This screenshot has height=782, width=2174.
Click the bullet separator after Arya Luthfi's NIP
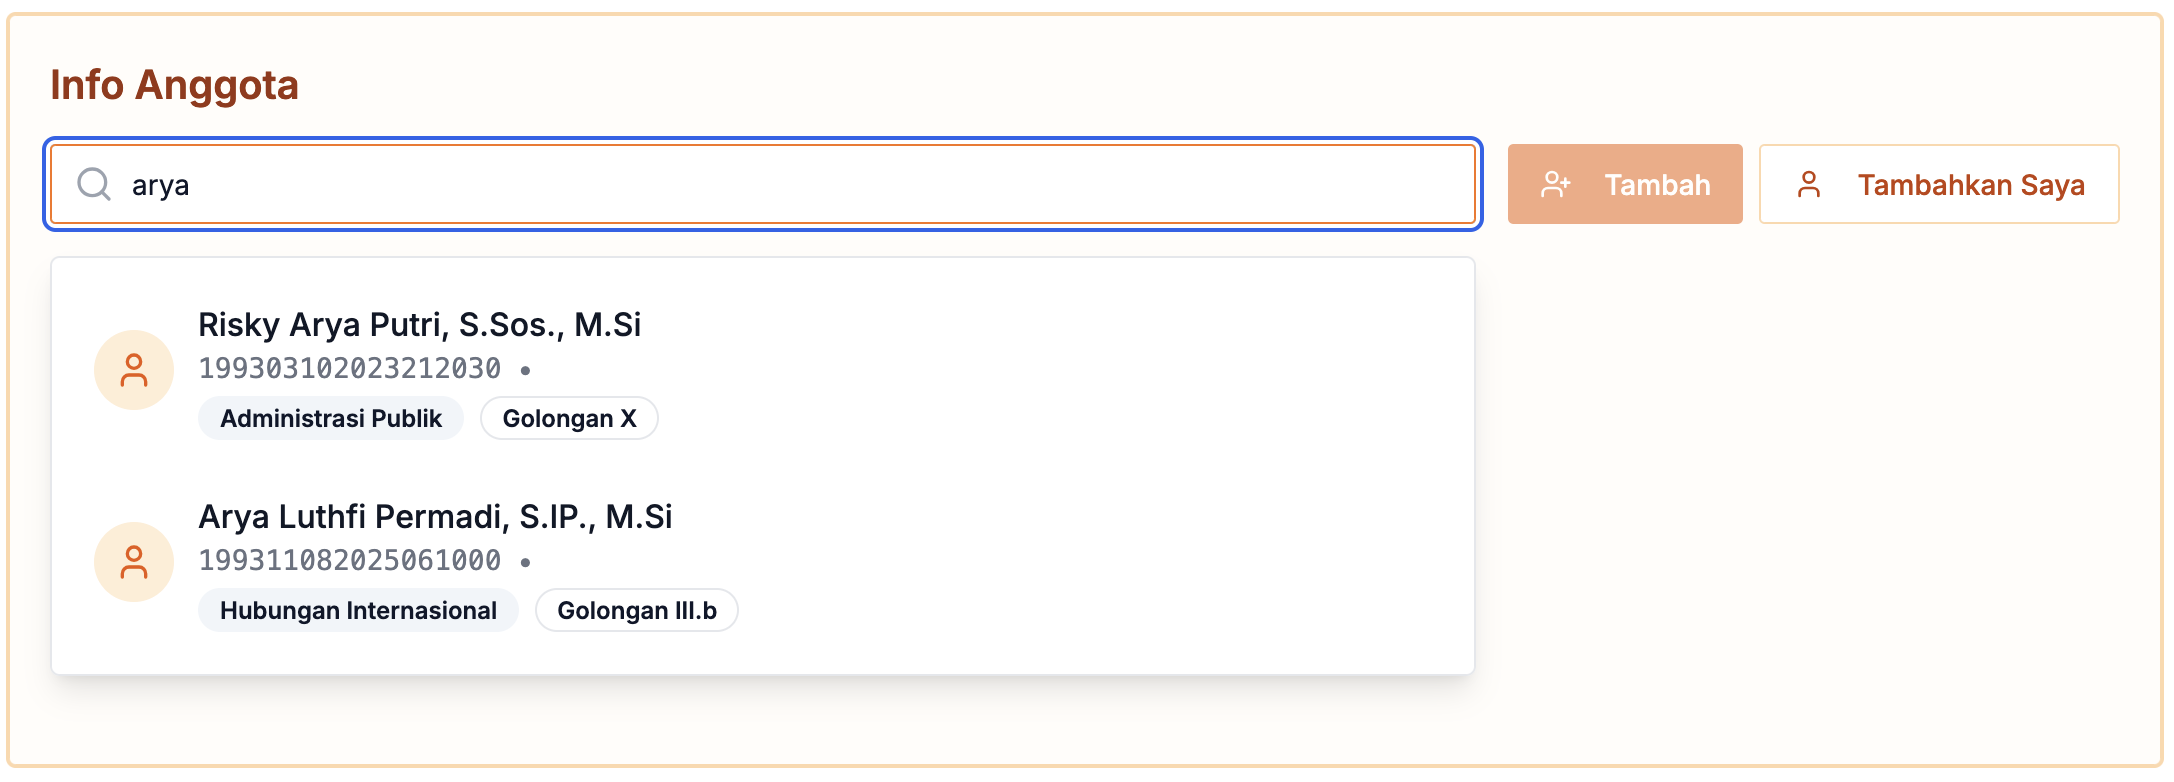(x=527, y=561)
